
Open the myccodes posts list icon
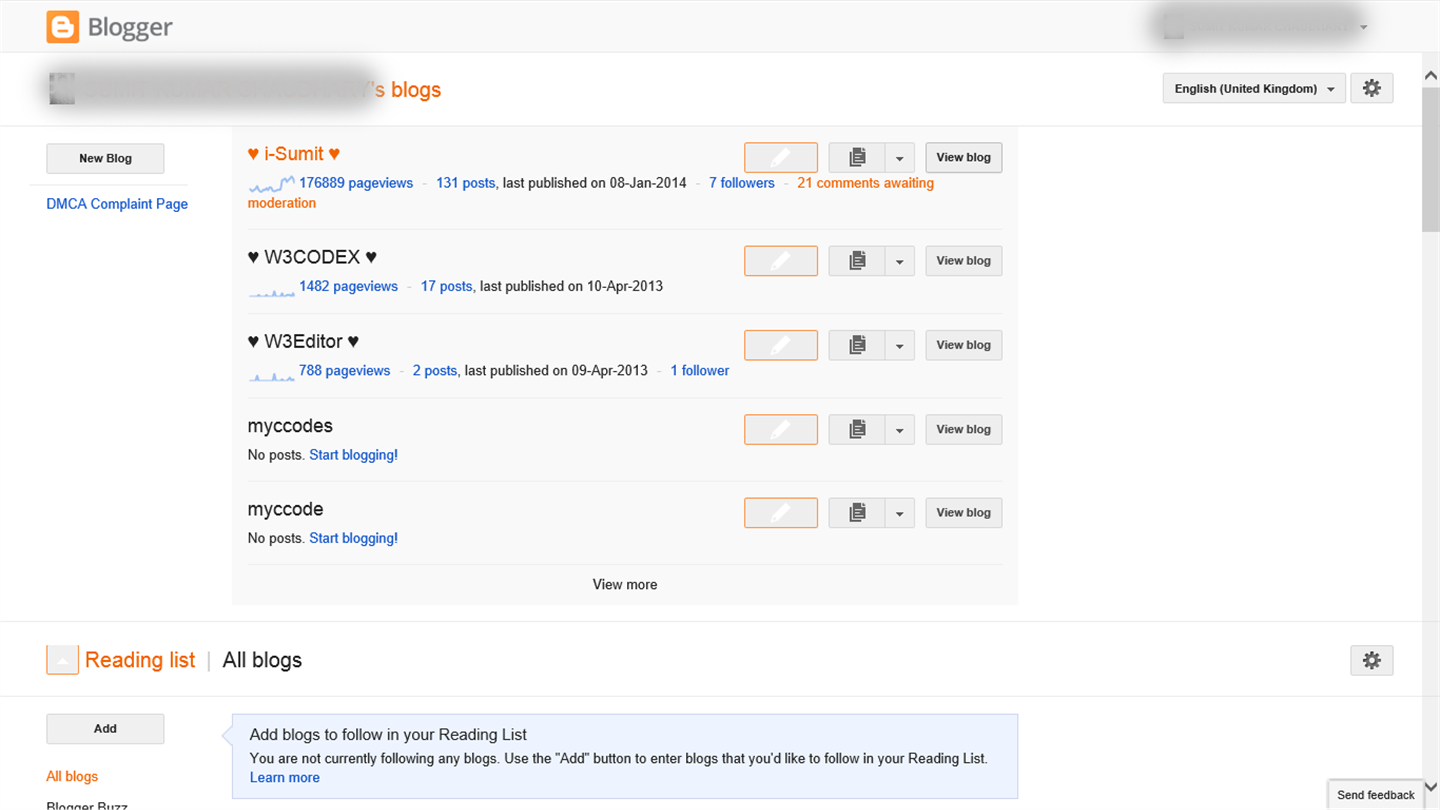pyautogui.click(x=857, y=430)
